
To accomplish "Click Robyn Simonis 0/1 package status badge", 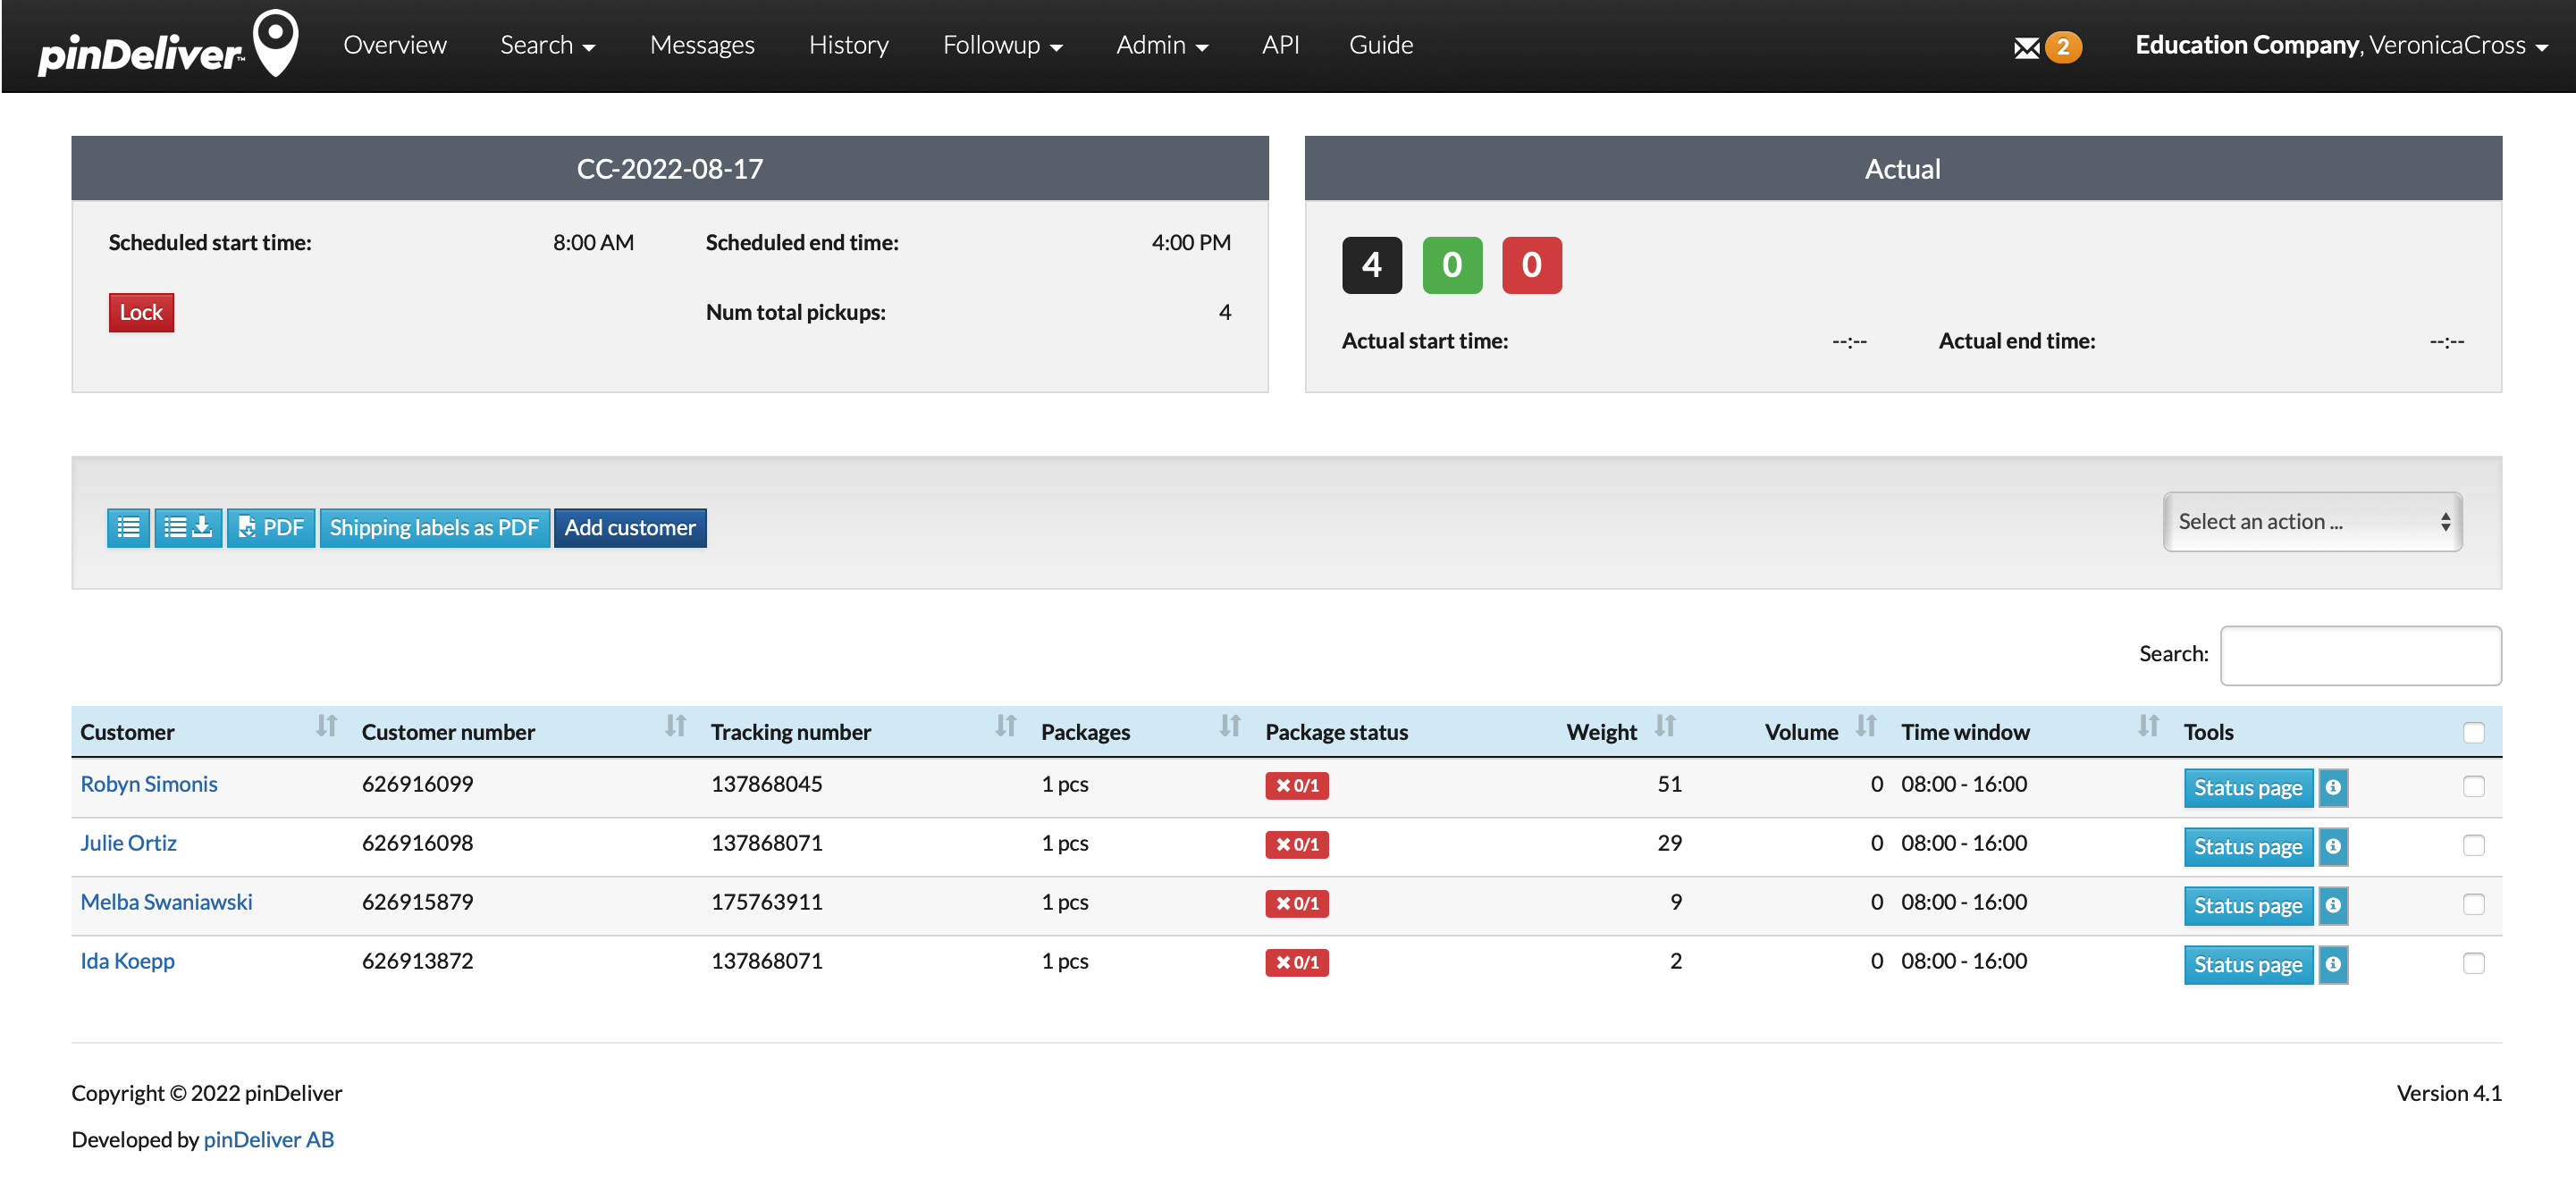I will 1296,786.
